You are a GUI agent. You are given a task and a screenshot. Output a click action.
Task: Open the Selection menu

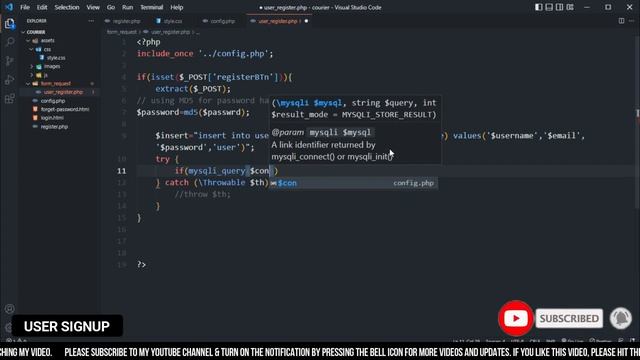[x=67, y=7]
